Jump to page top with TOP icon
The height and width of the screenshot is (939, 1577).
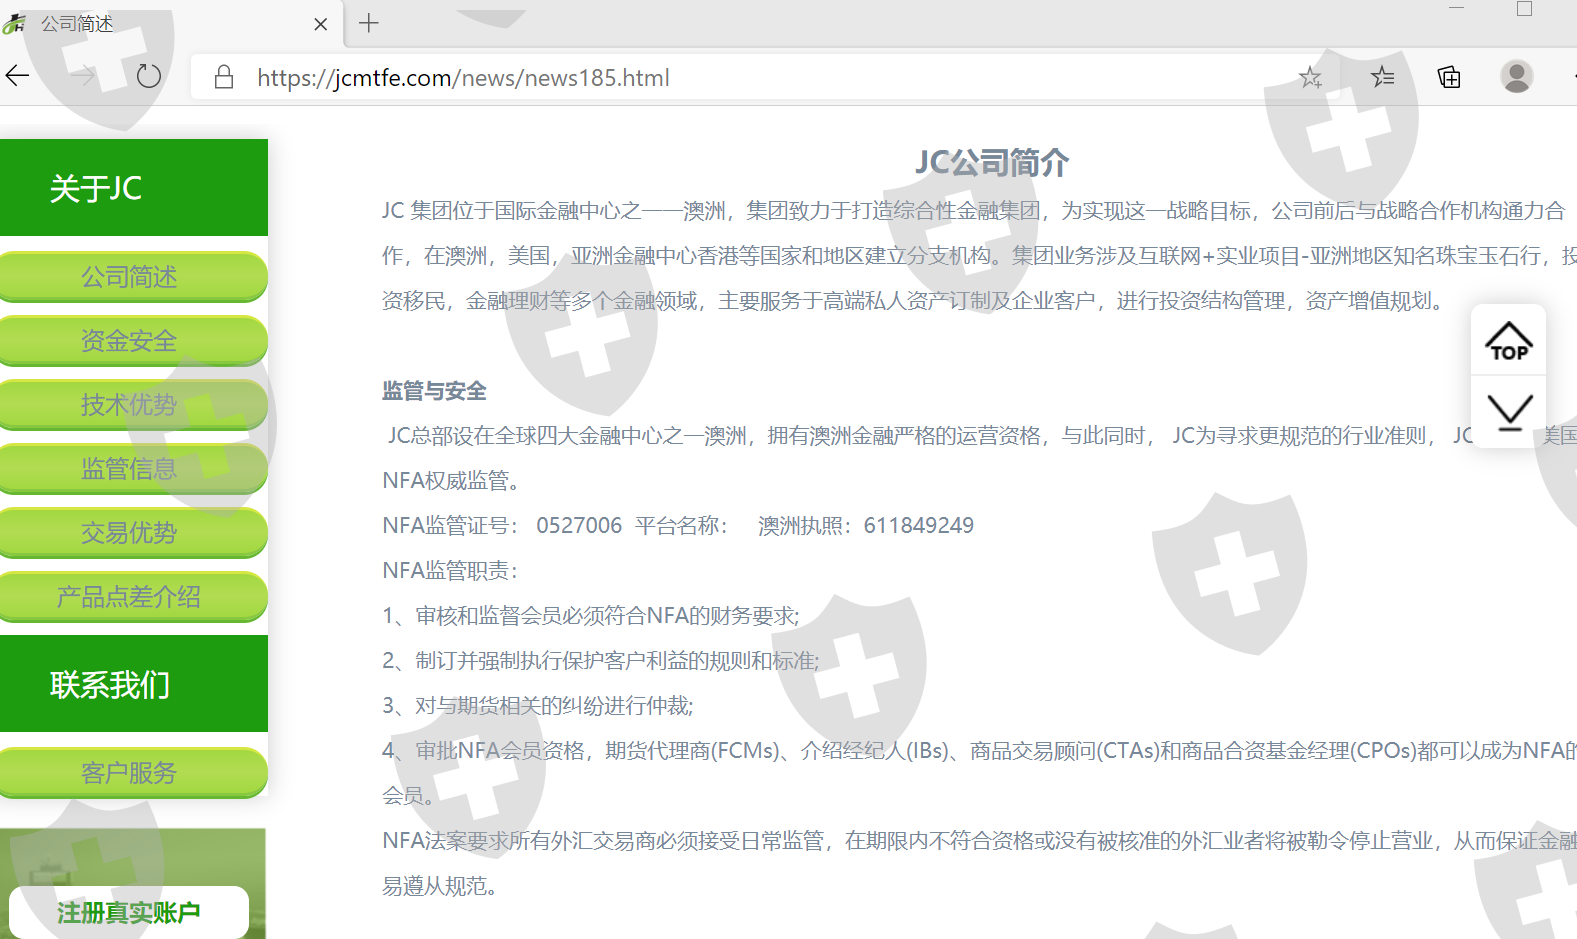pos(1509,341)
